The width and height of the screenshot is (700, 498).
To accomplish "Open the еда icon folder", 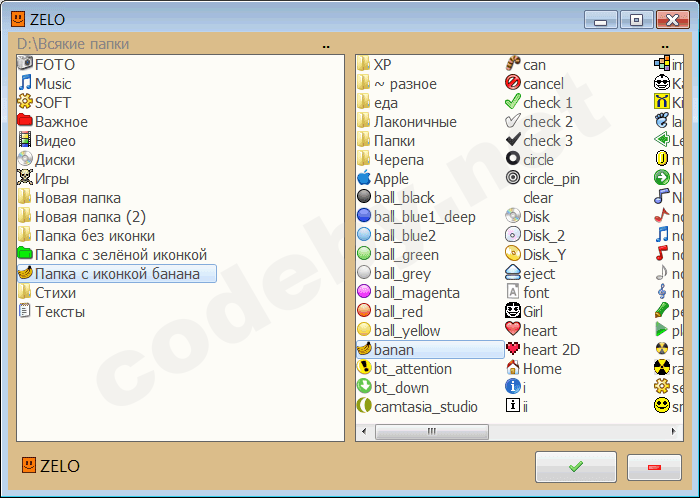I will click(x=378, y=103).
